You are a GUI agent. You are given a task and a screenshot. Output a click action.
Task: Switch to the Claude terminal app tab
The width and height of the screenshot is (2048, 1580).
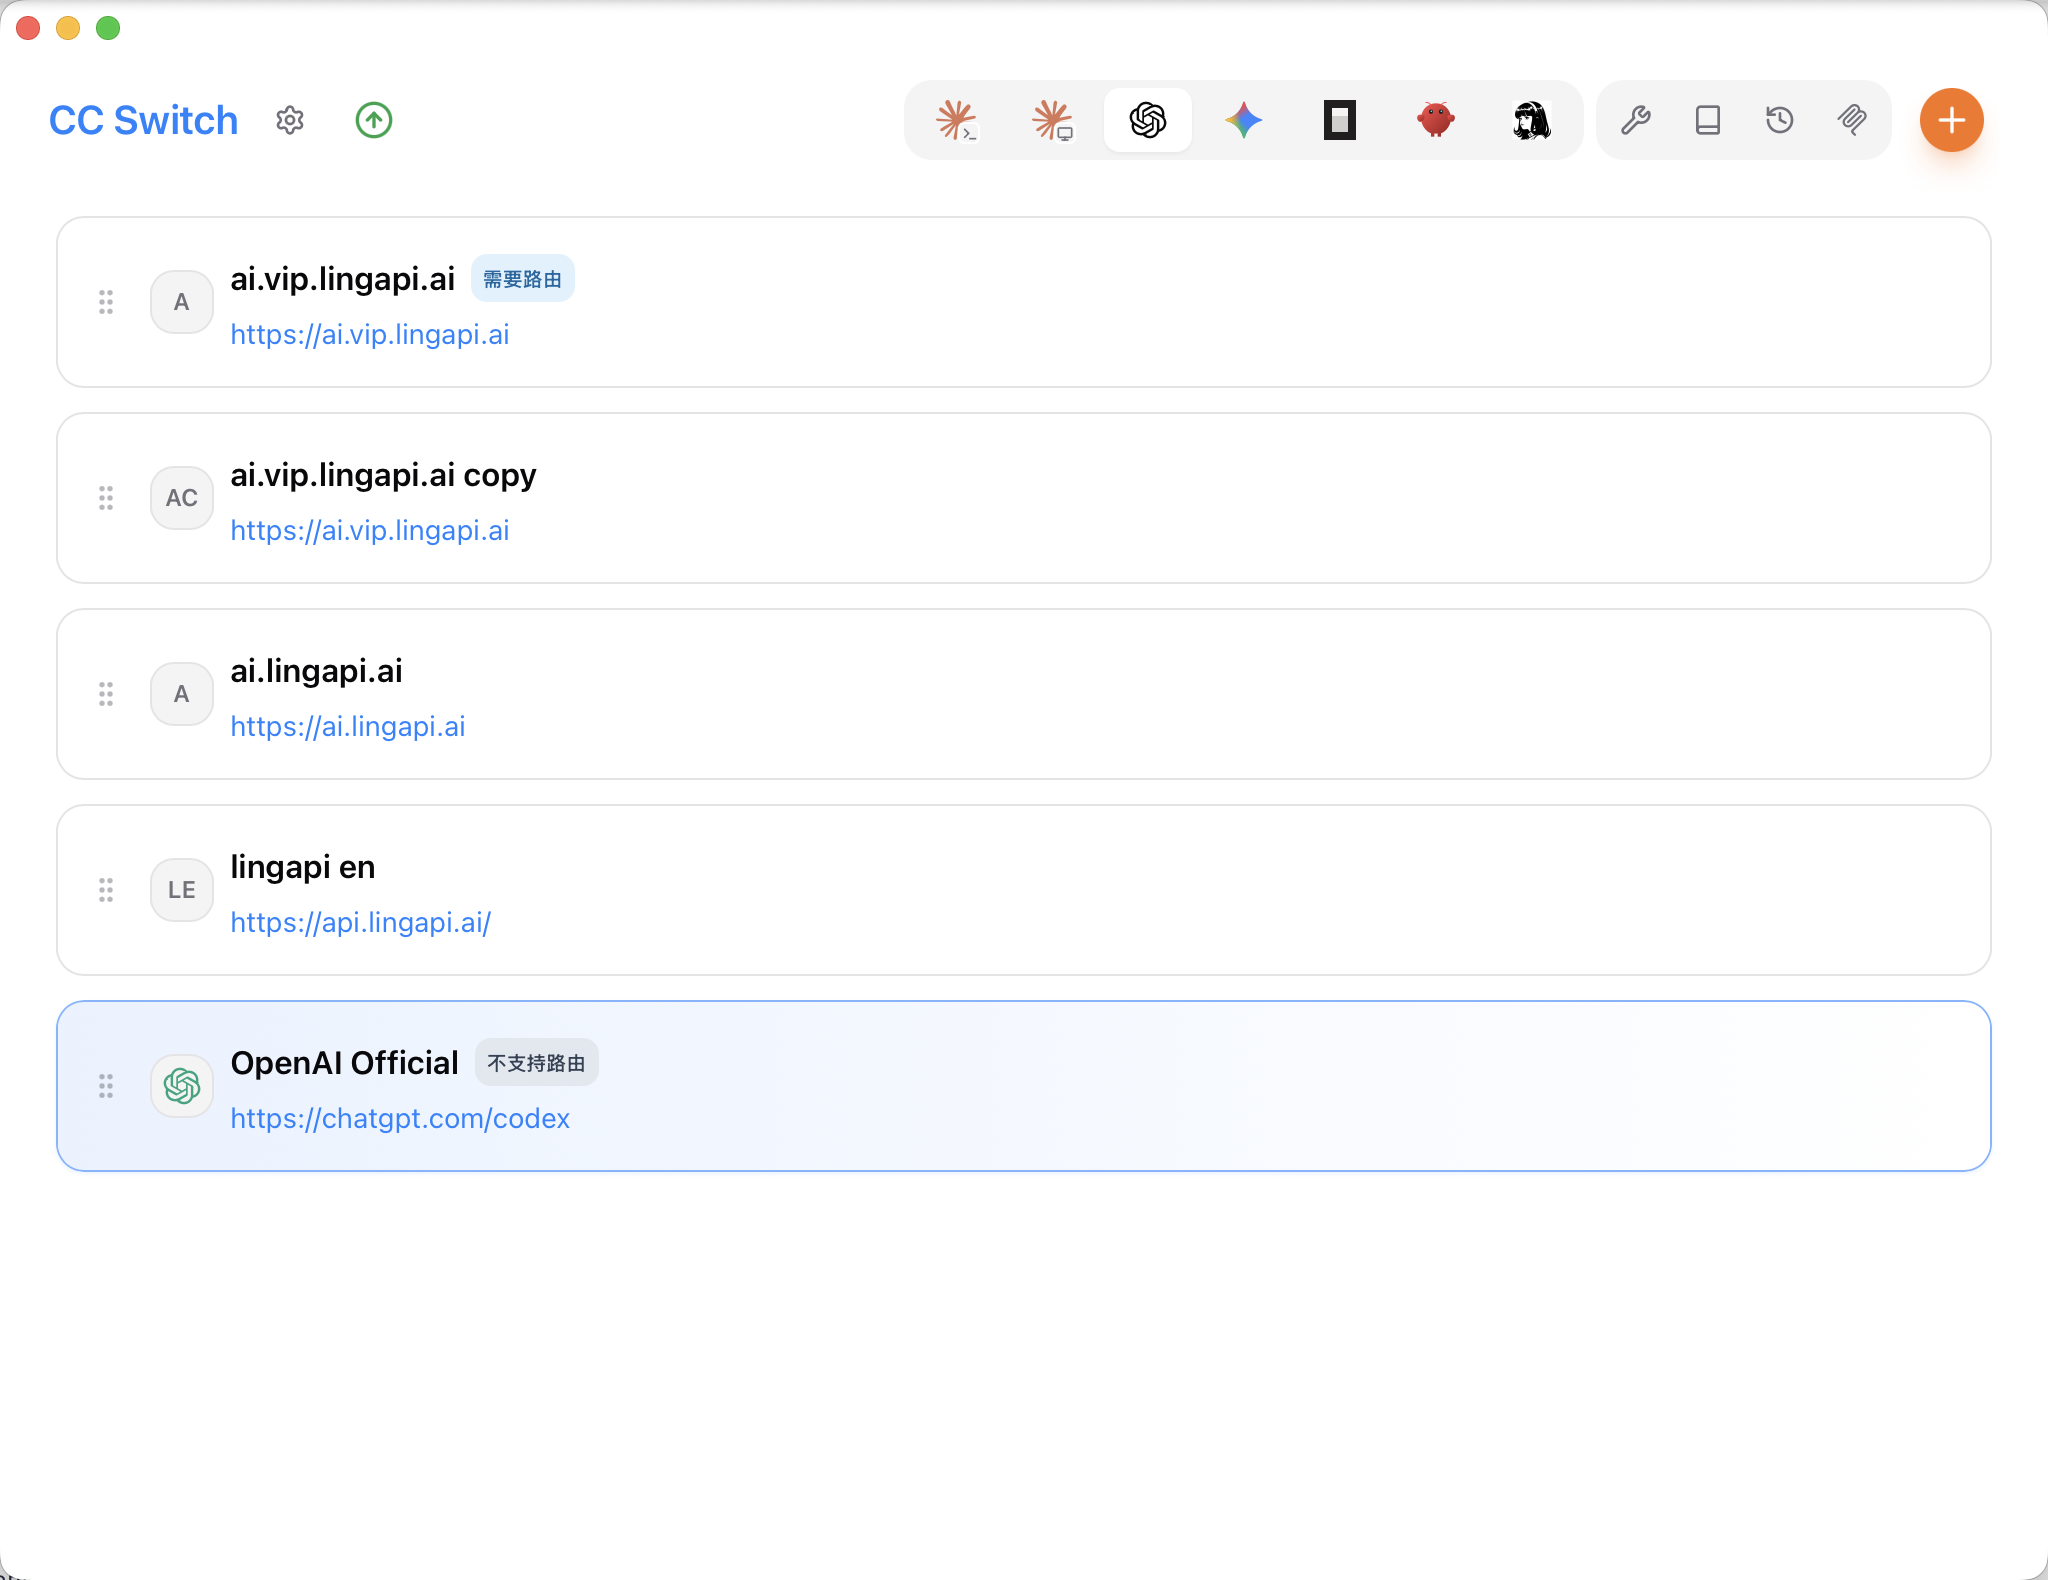click(956, 120)
